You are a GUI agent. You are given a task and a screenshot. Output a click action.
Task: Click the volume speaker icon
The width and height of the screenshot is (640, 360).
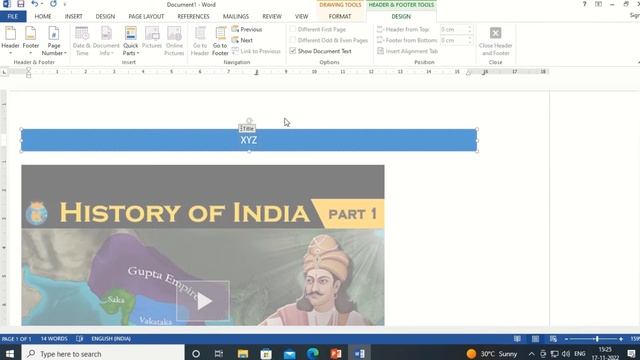tap(566, 353)
